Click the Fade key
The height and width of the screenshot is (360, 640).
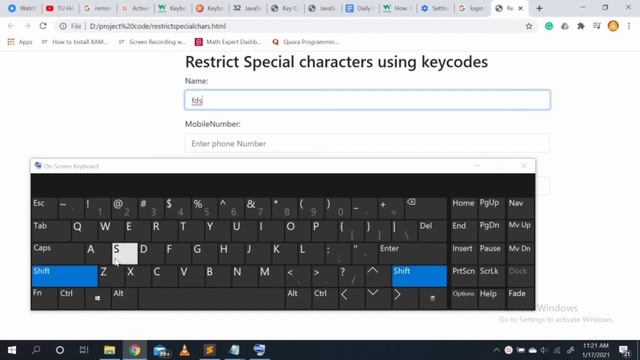[520, 298]
